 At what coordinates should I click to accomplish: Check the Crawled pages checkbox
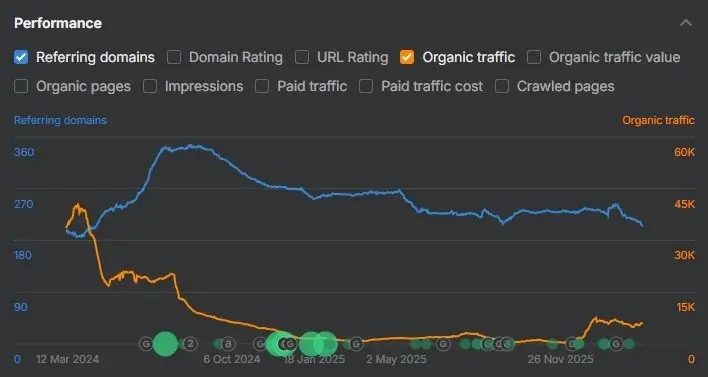(502, 86)
